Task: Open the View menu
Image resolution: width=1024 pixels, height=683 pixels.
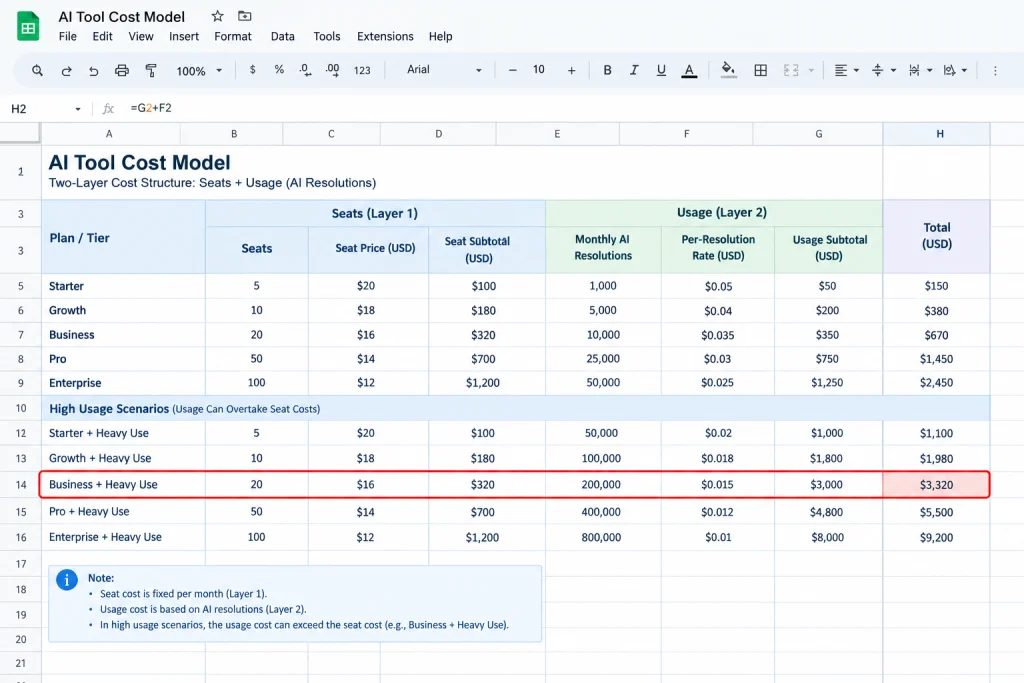Action: click(141, 37)
